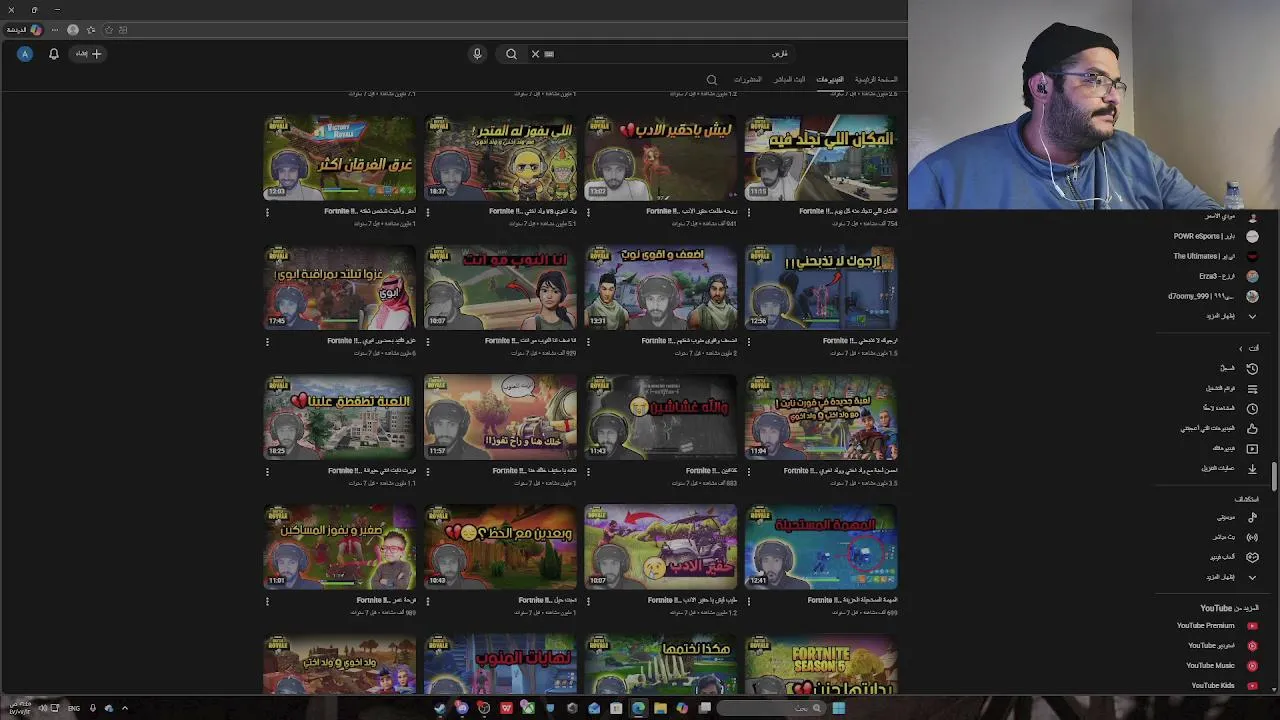The height and width of the screenshot is (720, 1280).
Task: Clear the search box with X icon
Action: click(x=535, y=54)
